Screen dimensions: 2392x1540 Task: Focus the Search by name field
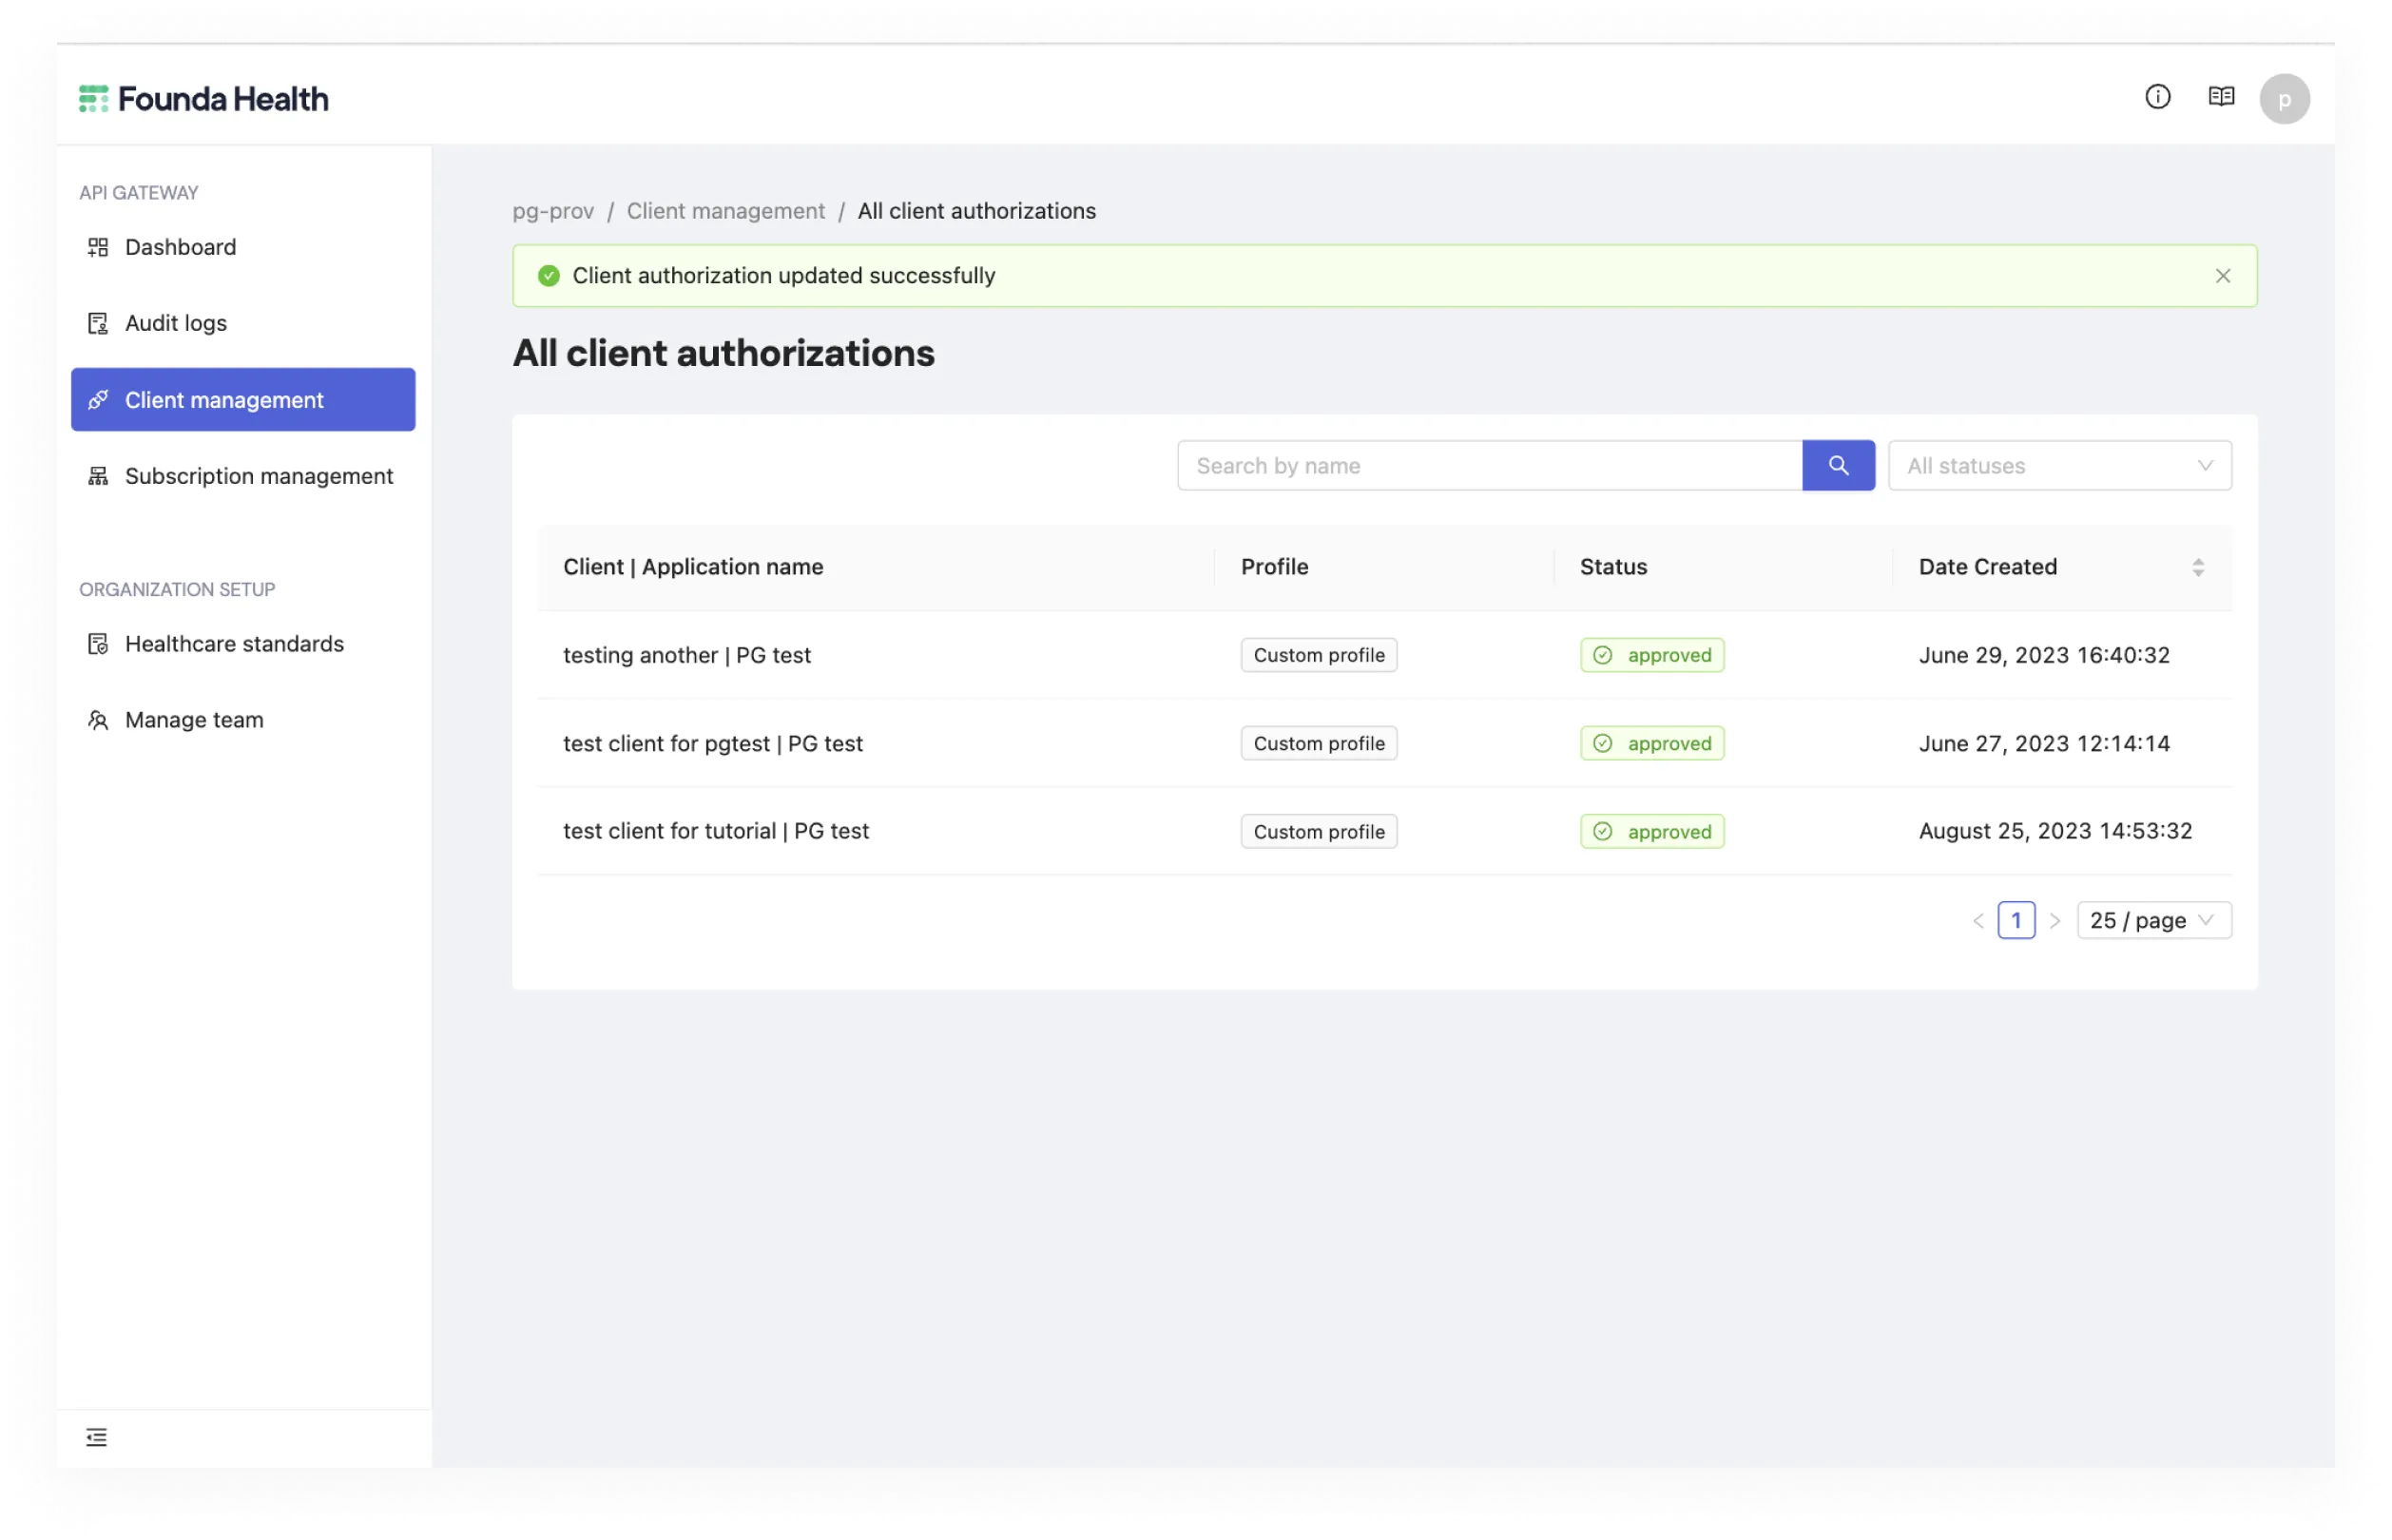1489,465
